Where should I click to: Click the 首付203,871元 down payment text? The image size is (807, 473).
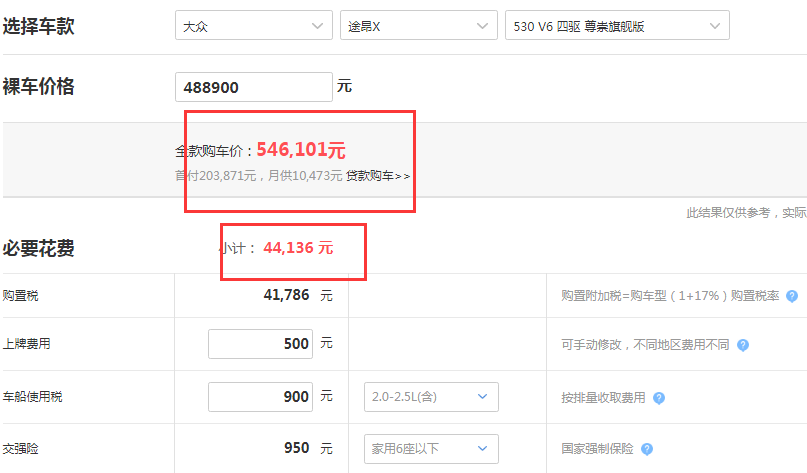(216, 176)
